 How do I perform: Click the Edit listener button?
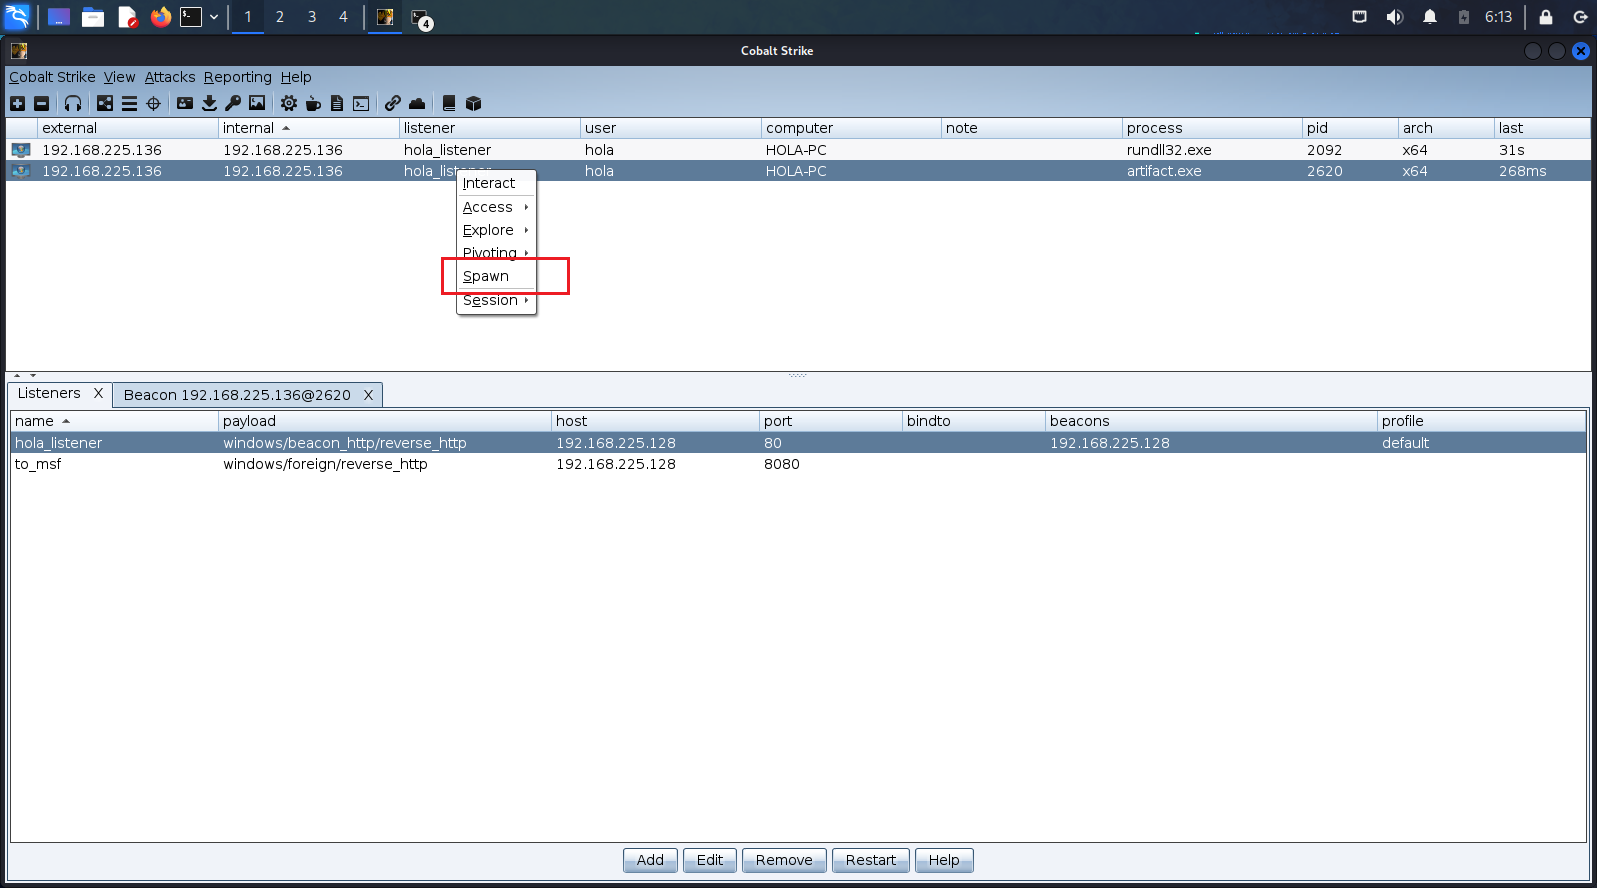pyautogui.click(x=710, y=860)
